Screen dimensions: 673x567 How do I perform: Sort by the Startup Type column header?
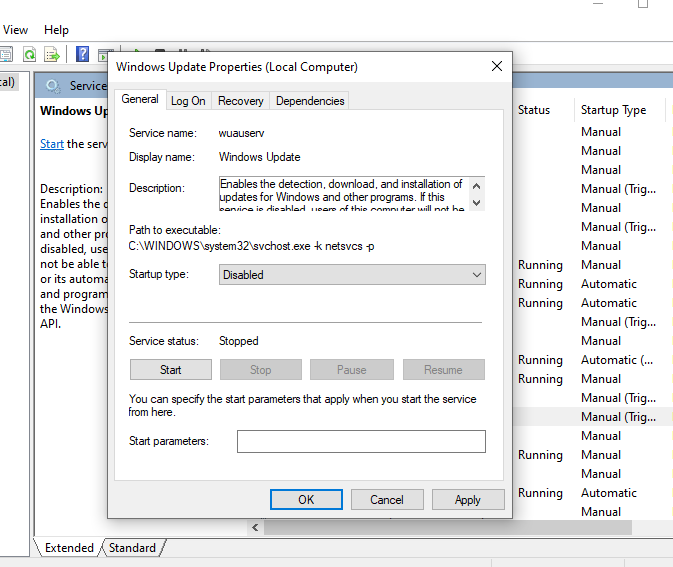(613, 110)
